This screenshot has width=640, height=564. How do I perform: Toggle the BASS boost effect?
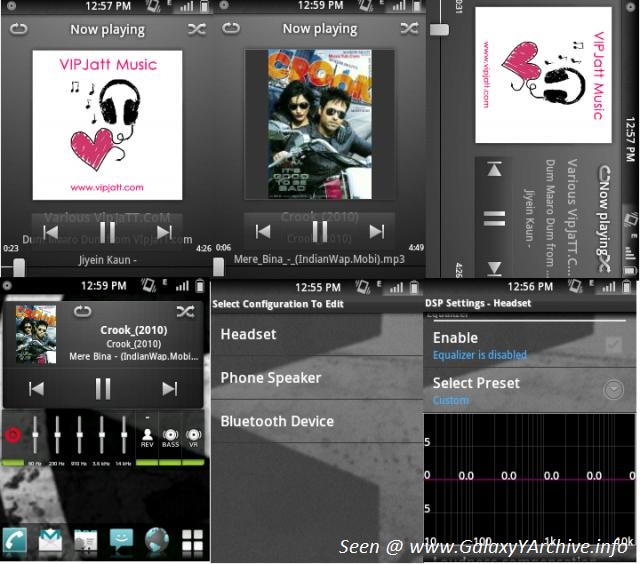(170, 437)
